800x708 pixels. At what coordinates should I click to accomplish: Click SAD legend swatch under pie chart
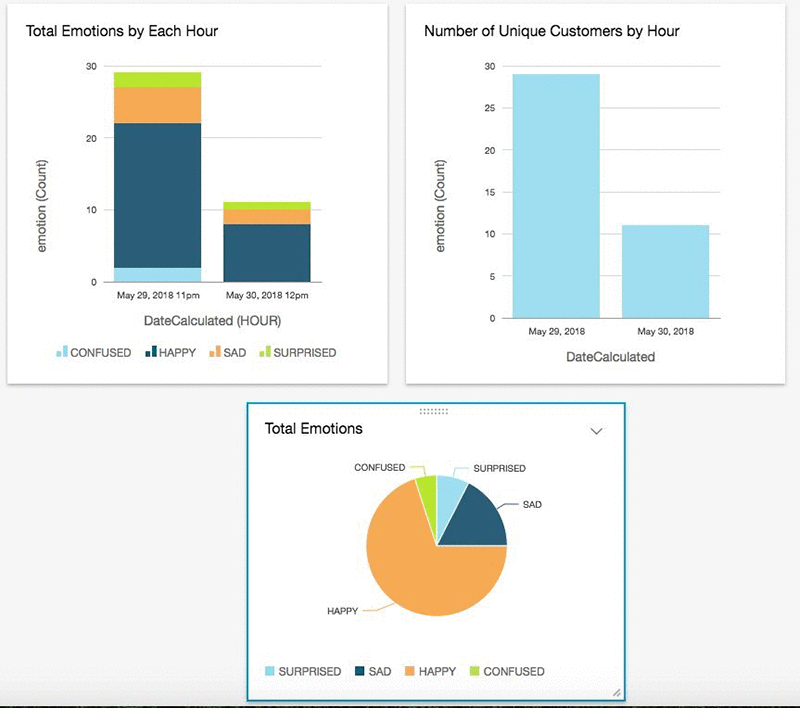[x=360, y=671]
